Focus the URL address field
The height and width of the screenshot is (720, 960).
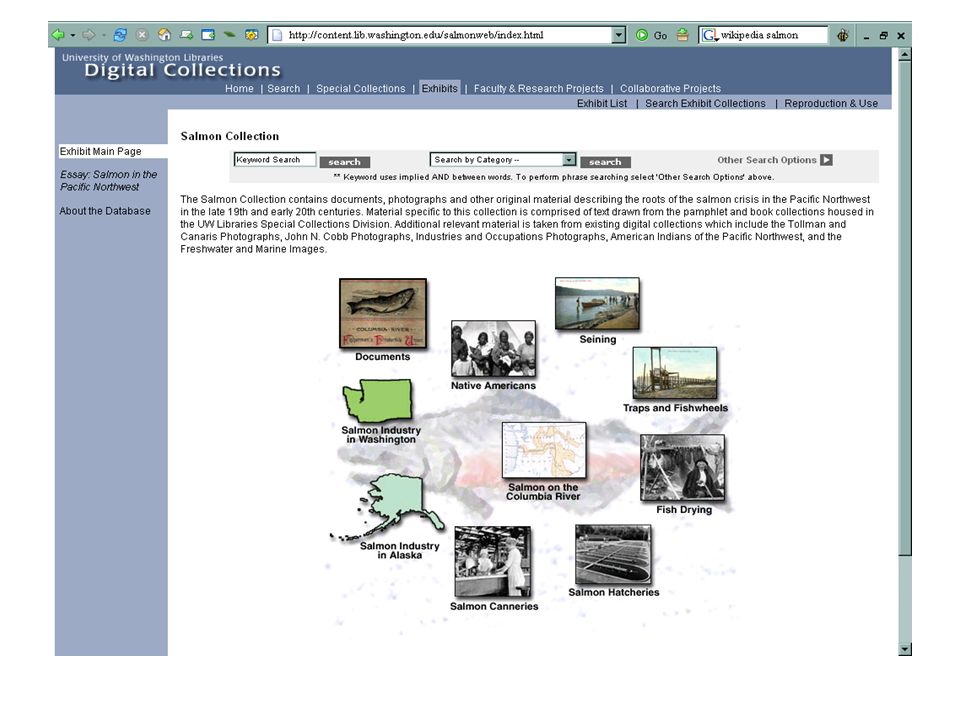448,35
